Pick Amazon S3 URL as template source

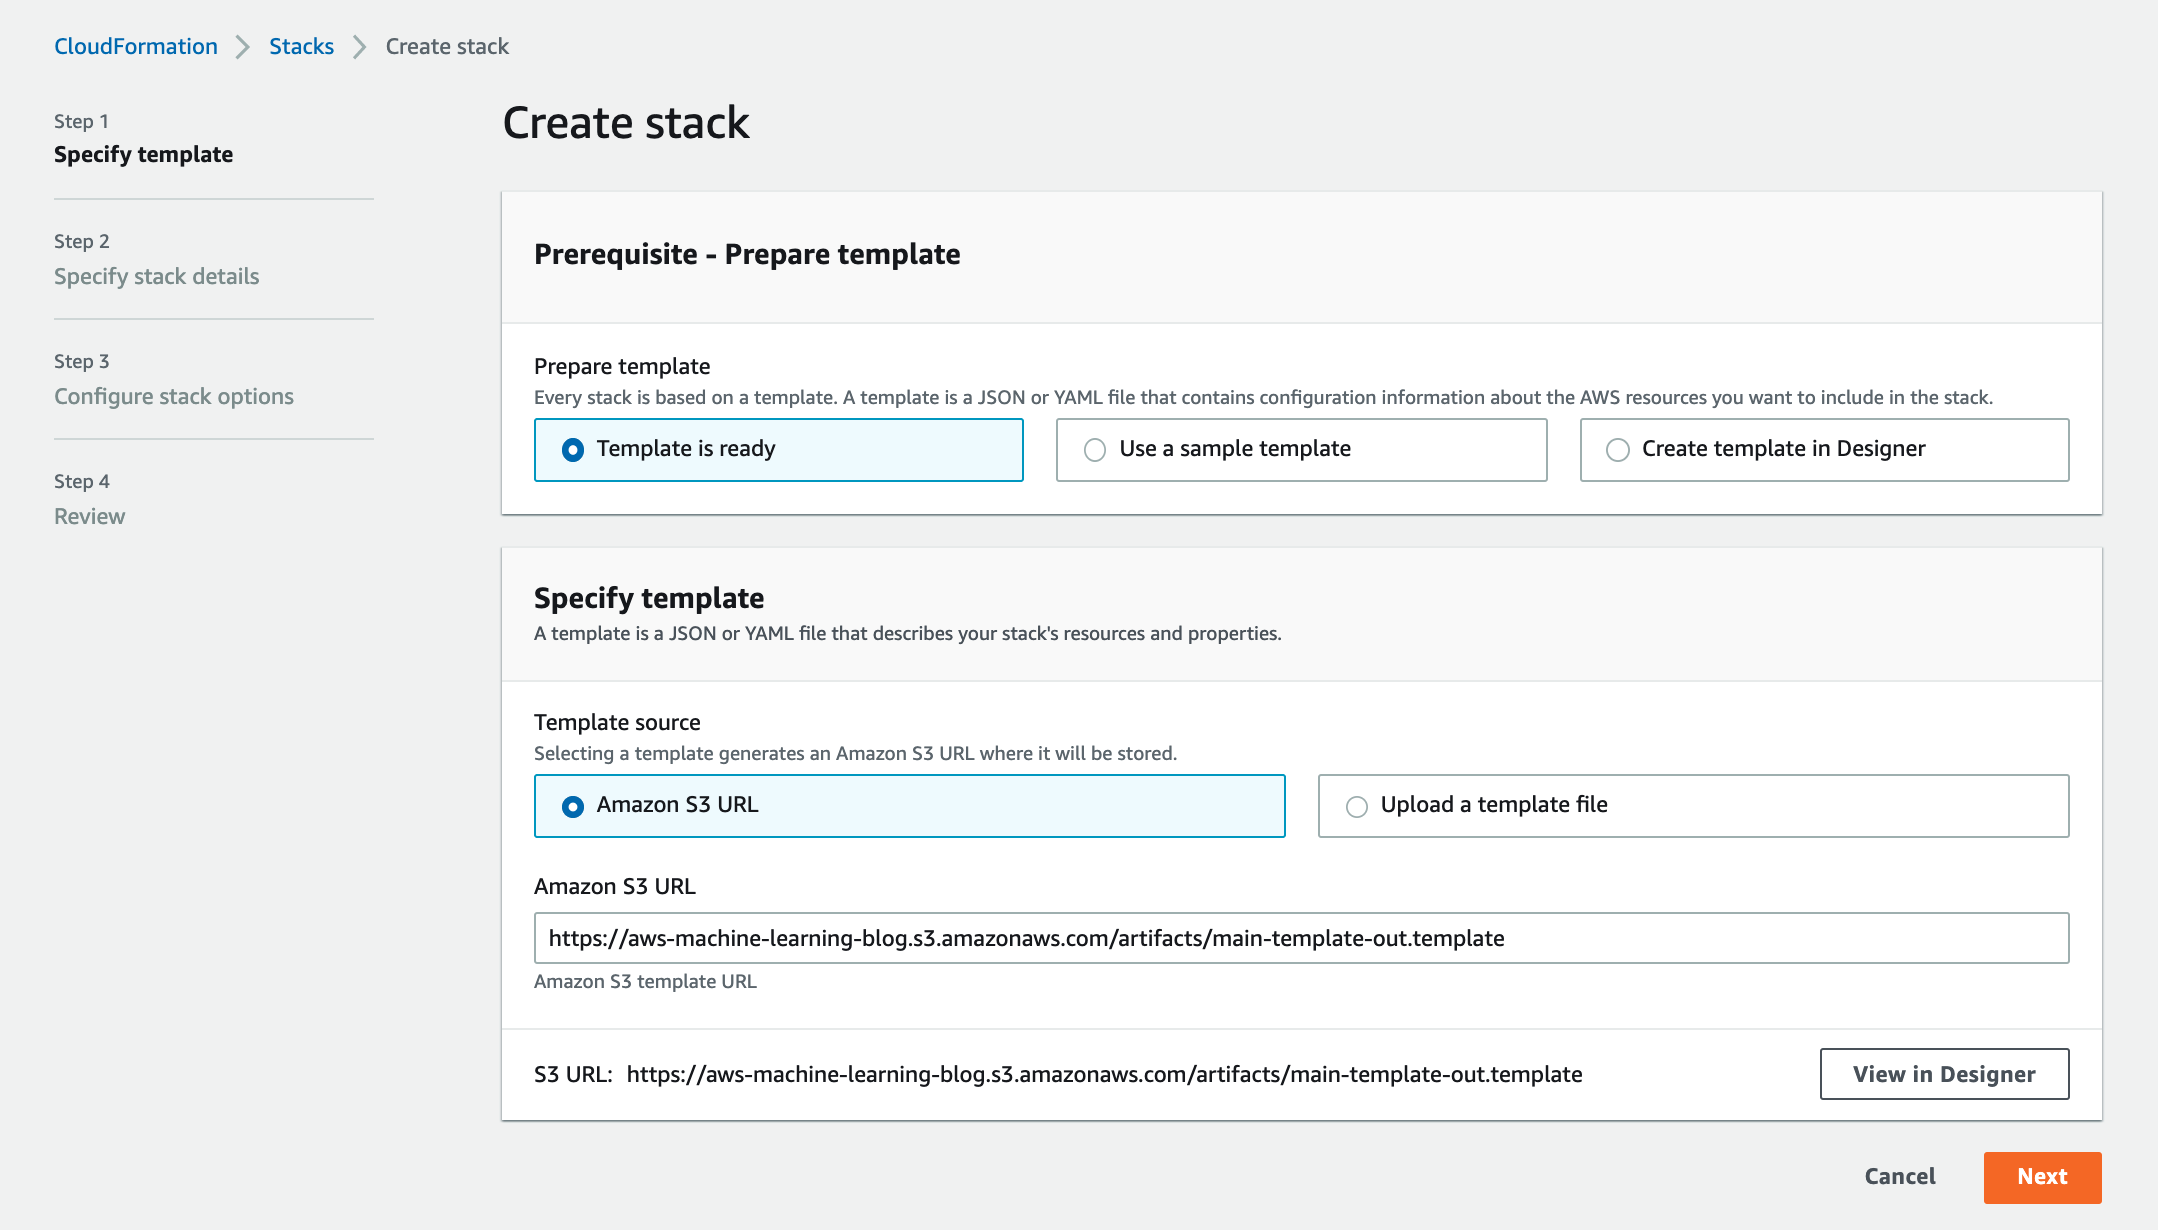coord(573,806)
